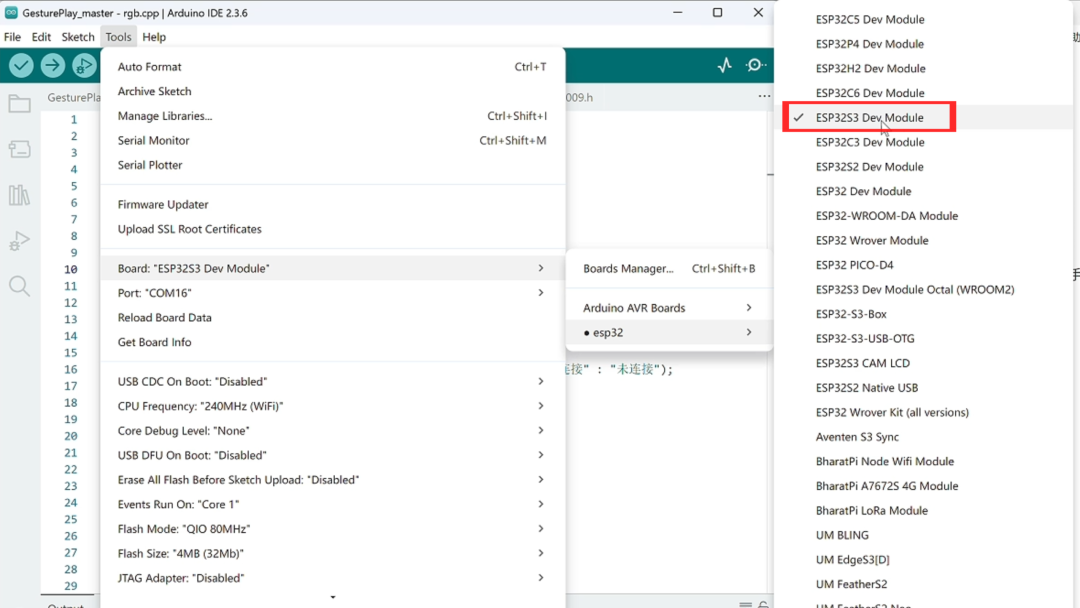Open the Library Manager sidebar icon
Viewport: 1080px width, 608px height.
(19, 196)
